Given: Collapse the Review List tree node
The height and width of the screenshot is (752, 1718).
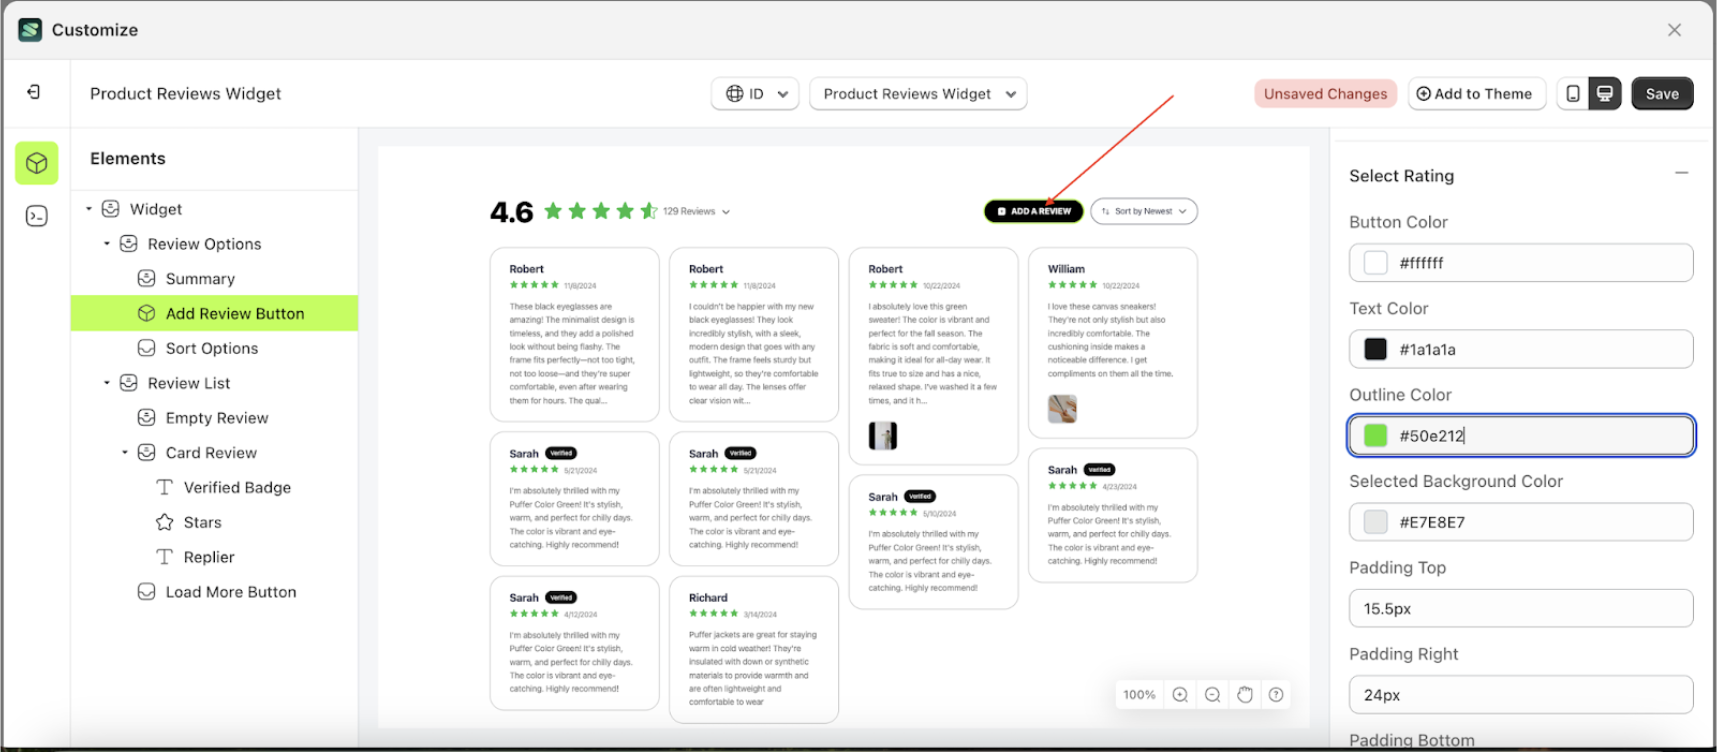Looking at the screenshot, I should pyautogui.click(x=107, y=383).
